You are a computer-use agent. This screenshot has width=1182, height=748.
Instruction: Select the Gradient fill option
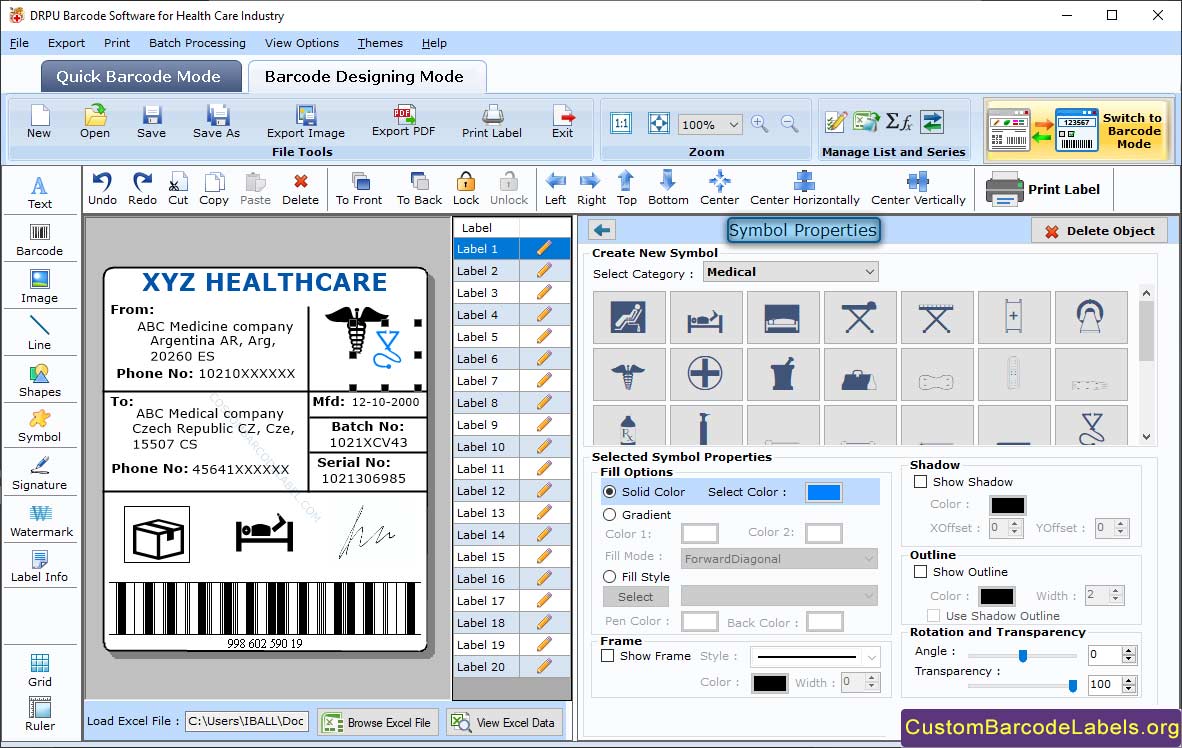(610, 514)
